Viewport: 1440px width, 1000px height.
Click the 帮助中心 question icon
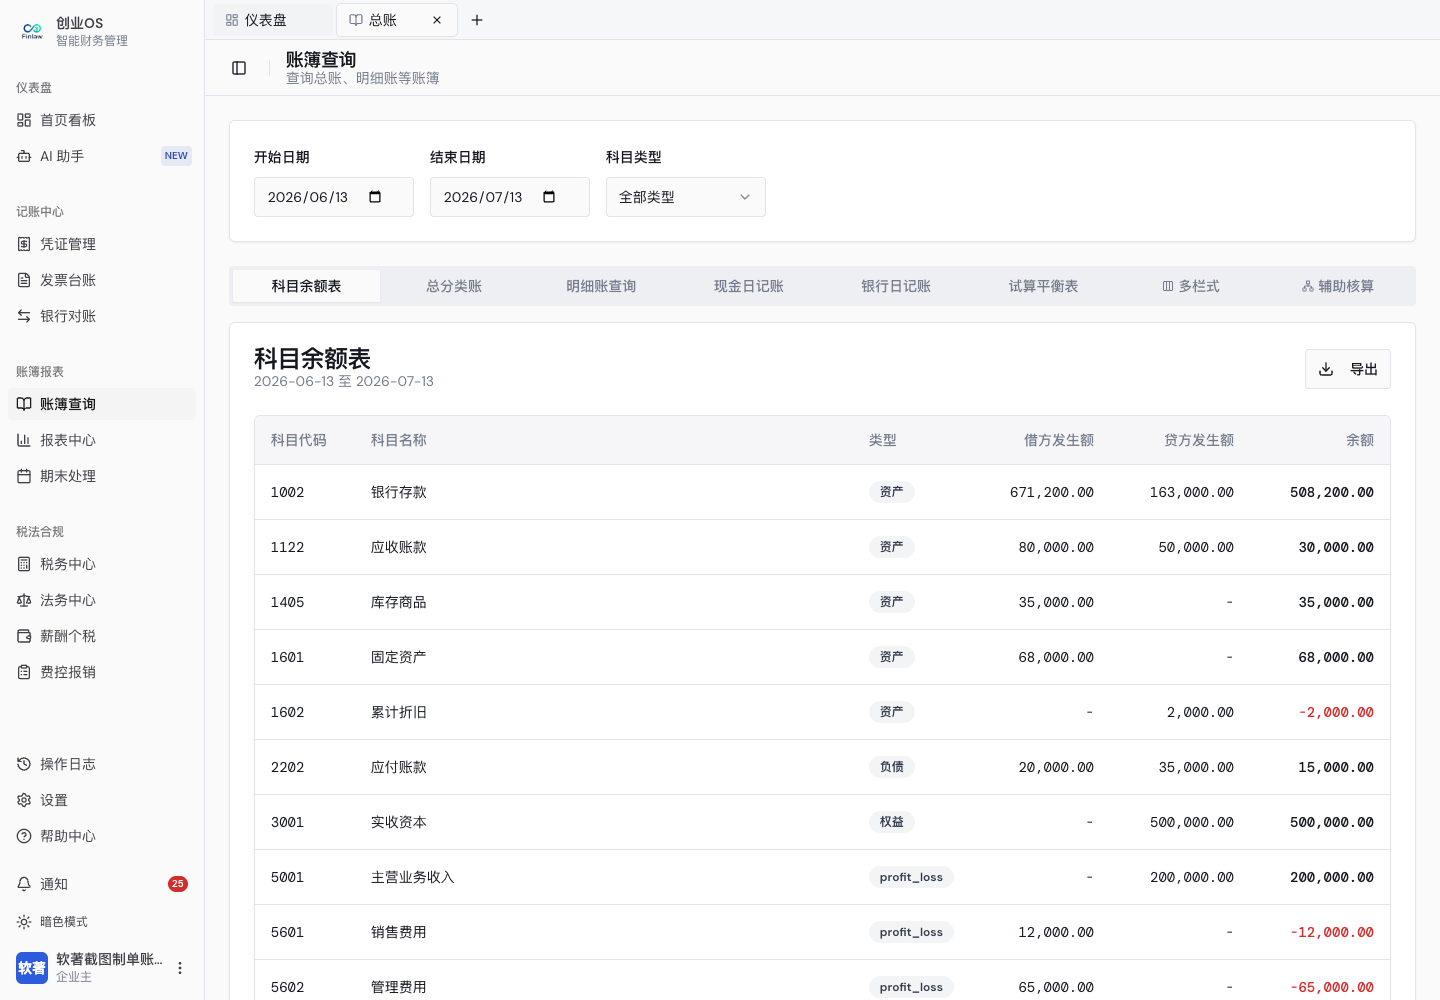24,836
